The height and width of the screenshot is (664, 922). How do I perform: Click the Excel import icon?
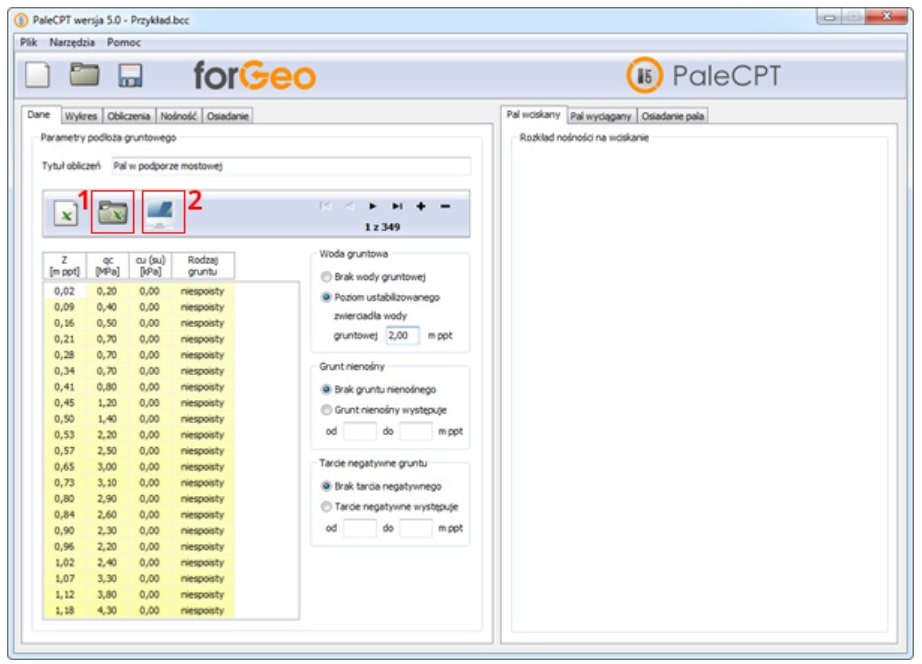click(x=65, y=212)
